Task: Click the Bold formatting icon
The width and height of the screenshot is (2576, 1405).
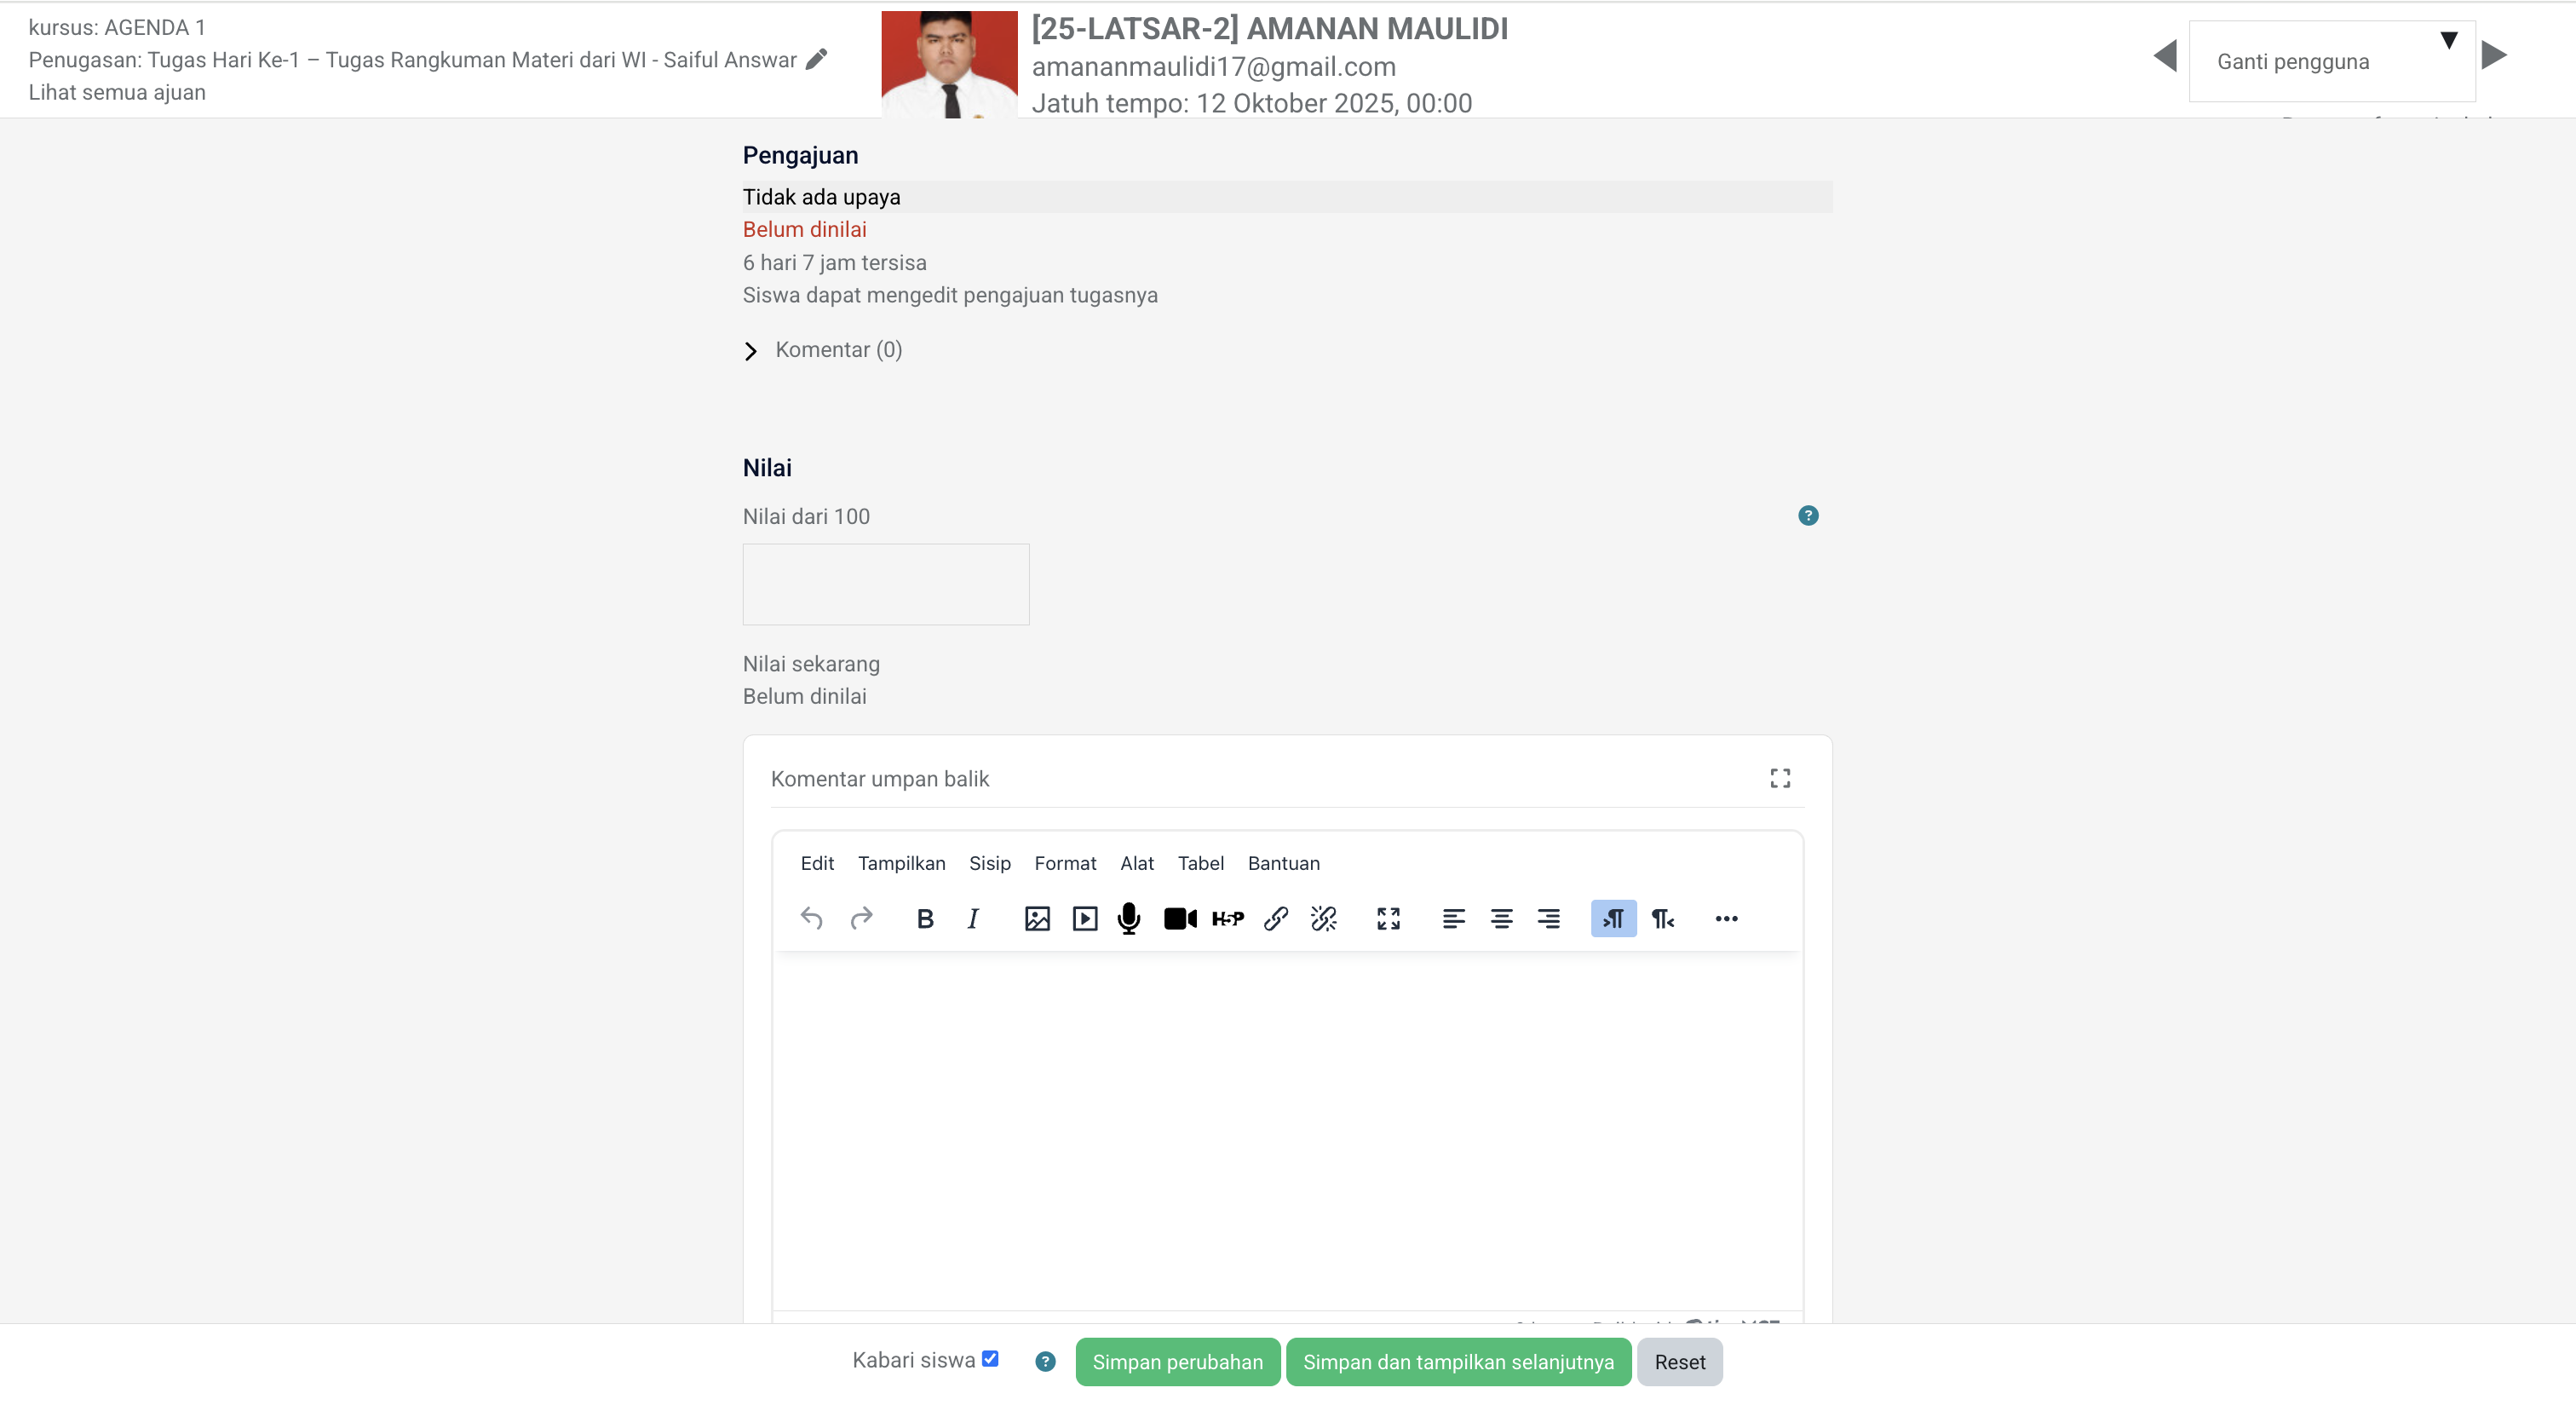Action: point(925,918)
